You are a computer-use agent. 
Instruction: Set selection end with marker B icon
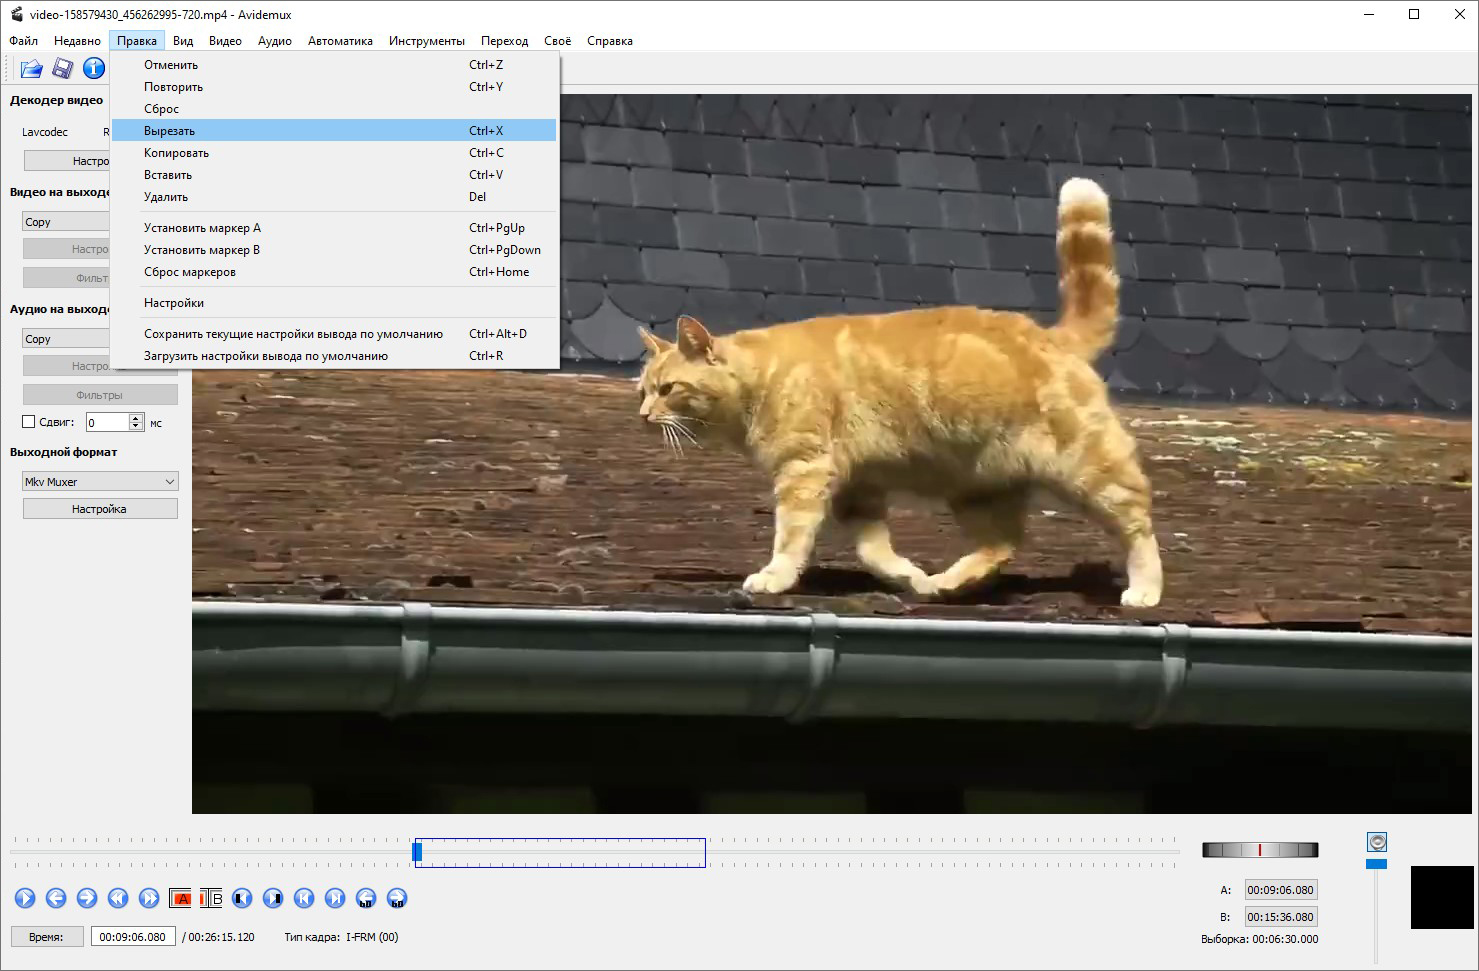pyautogui.click(x=211, y=898)
